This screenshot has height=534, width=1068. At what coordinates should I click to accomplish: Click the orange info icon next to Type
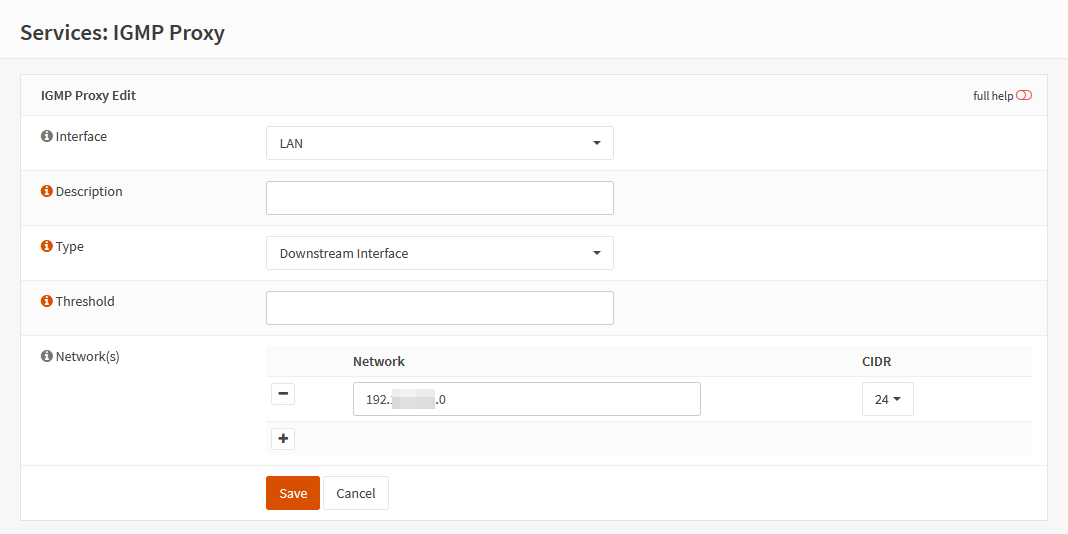pyautogui.click(x=47, y=247)
